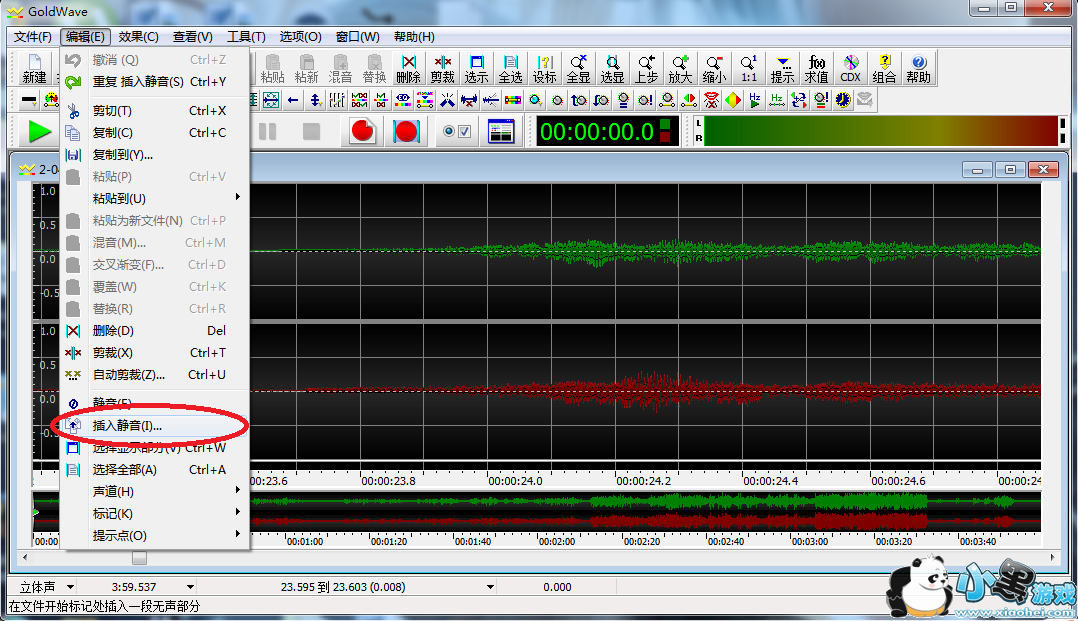
Task: Click the red Record button
Action: [363, 131]
